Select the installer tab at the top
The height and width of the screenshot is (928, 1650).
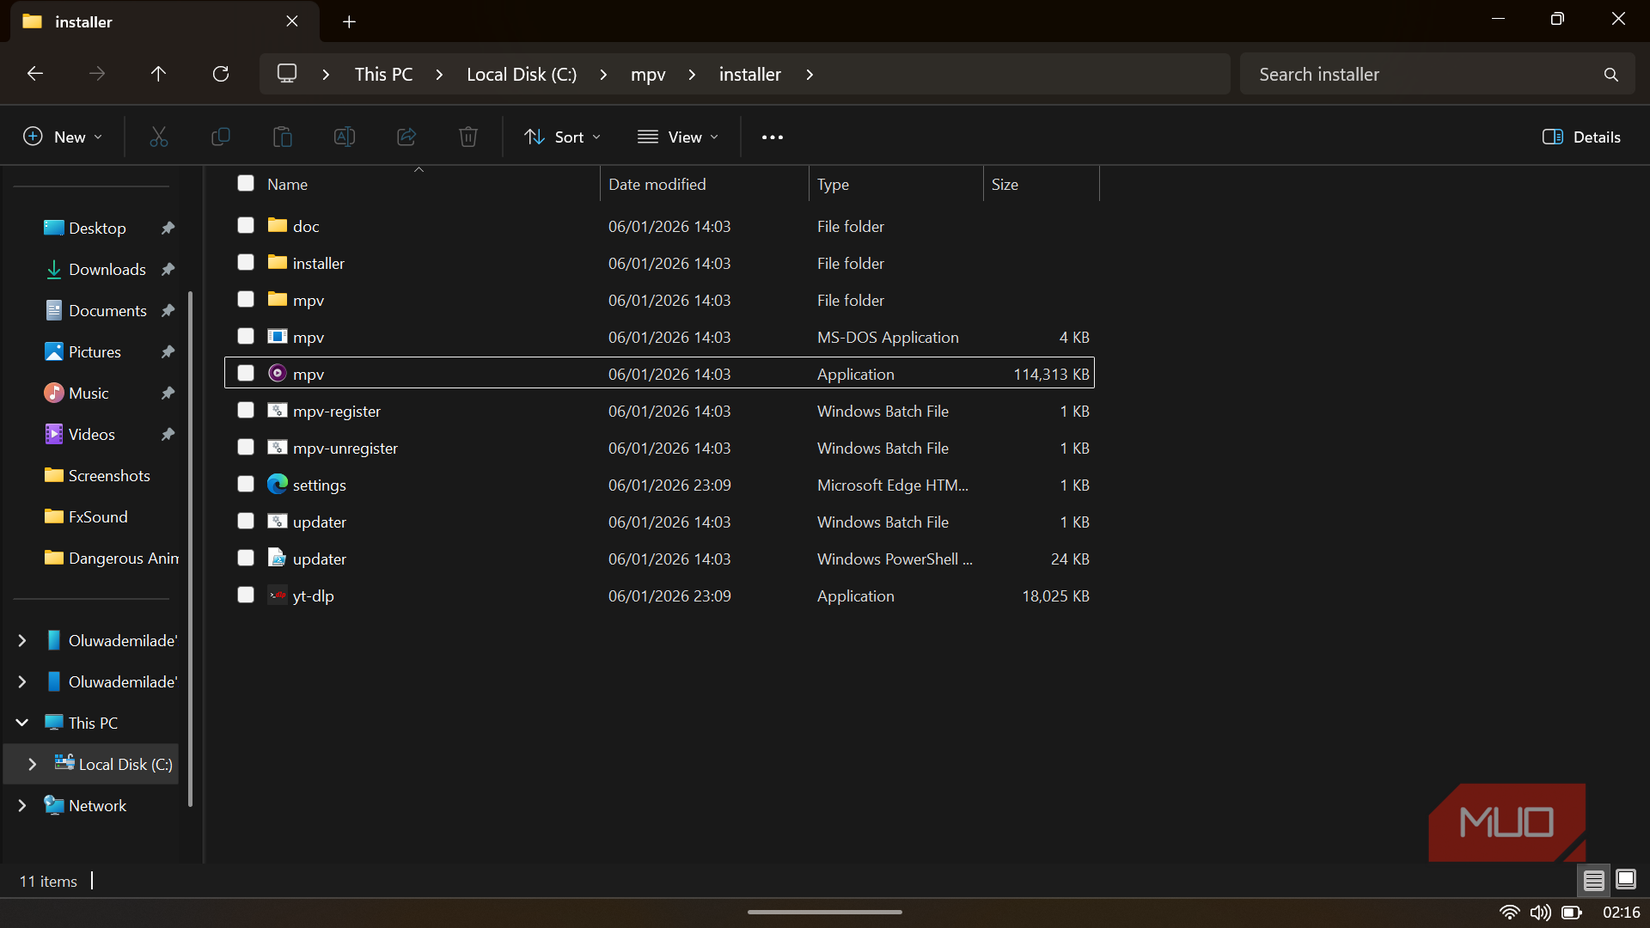[x=83, y=21]
